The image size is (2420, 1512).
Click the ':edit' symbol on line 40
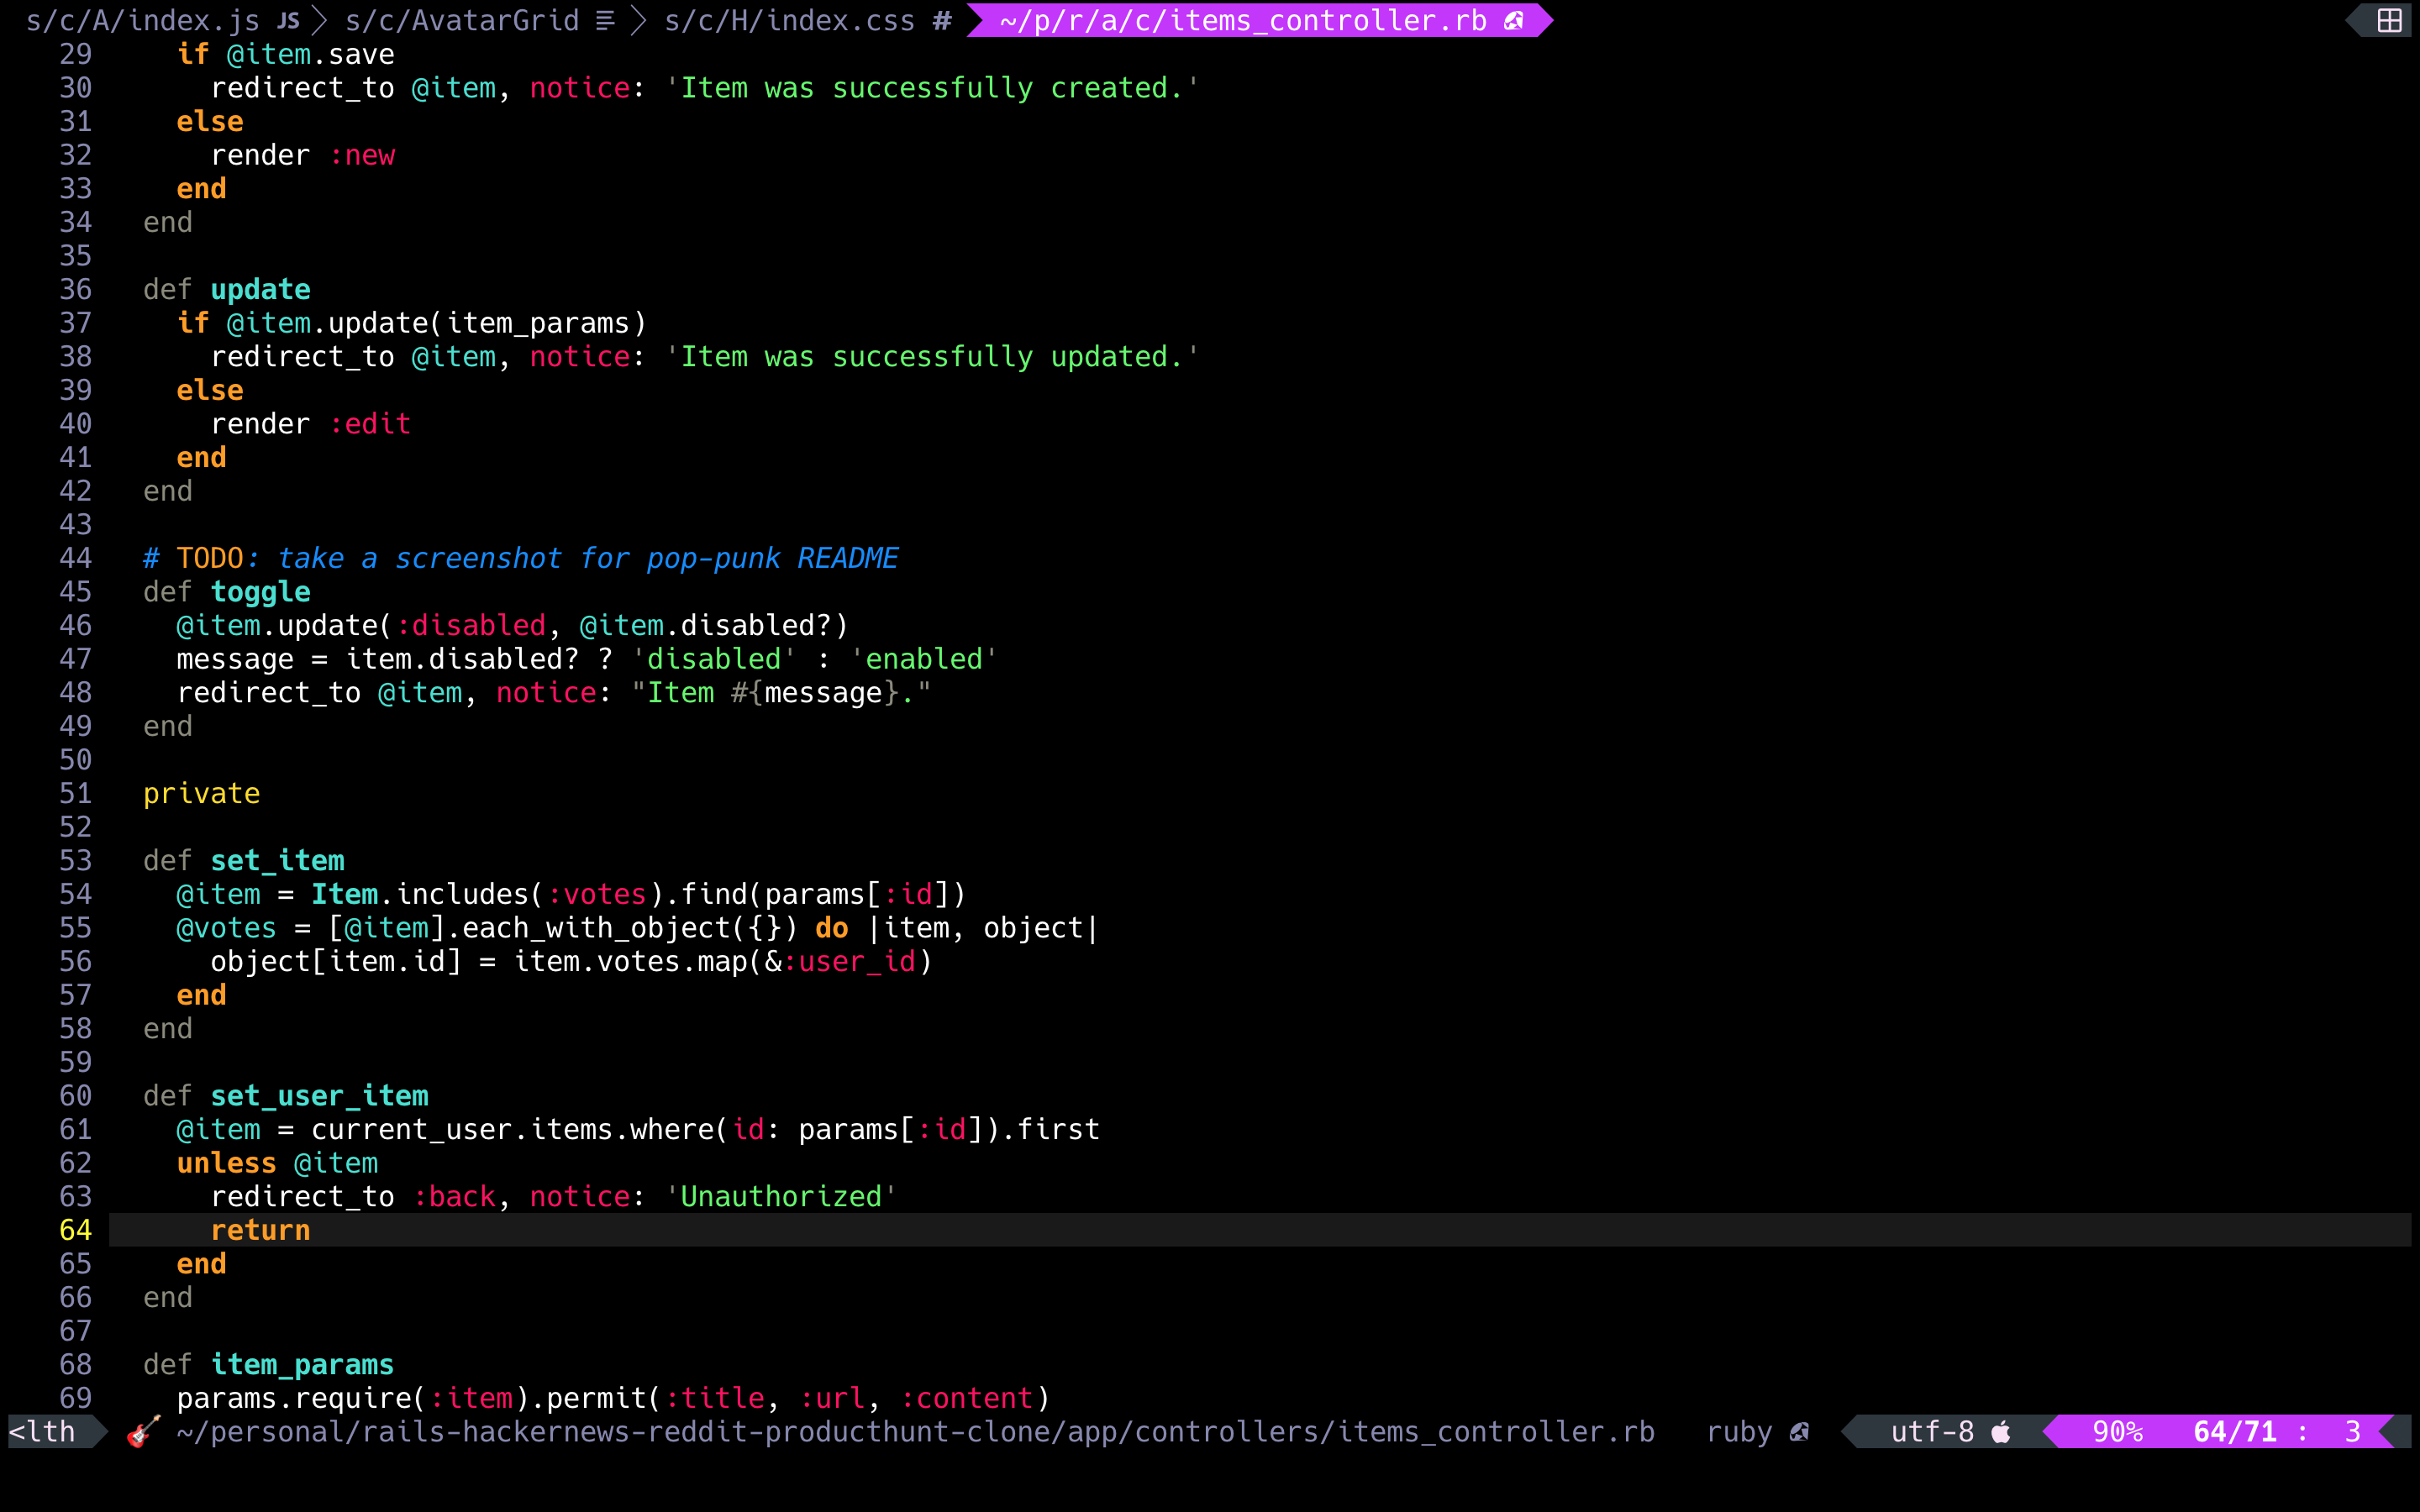(370, 424)
